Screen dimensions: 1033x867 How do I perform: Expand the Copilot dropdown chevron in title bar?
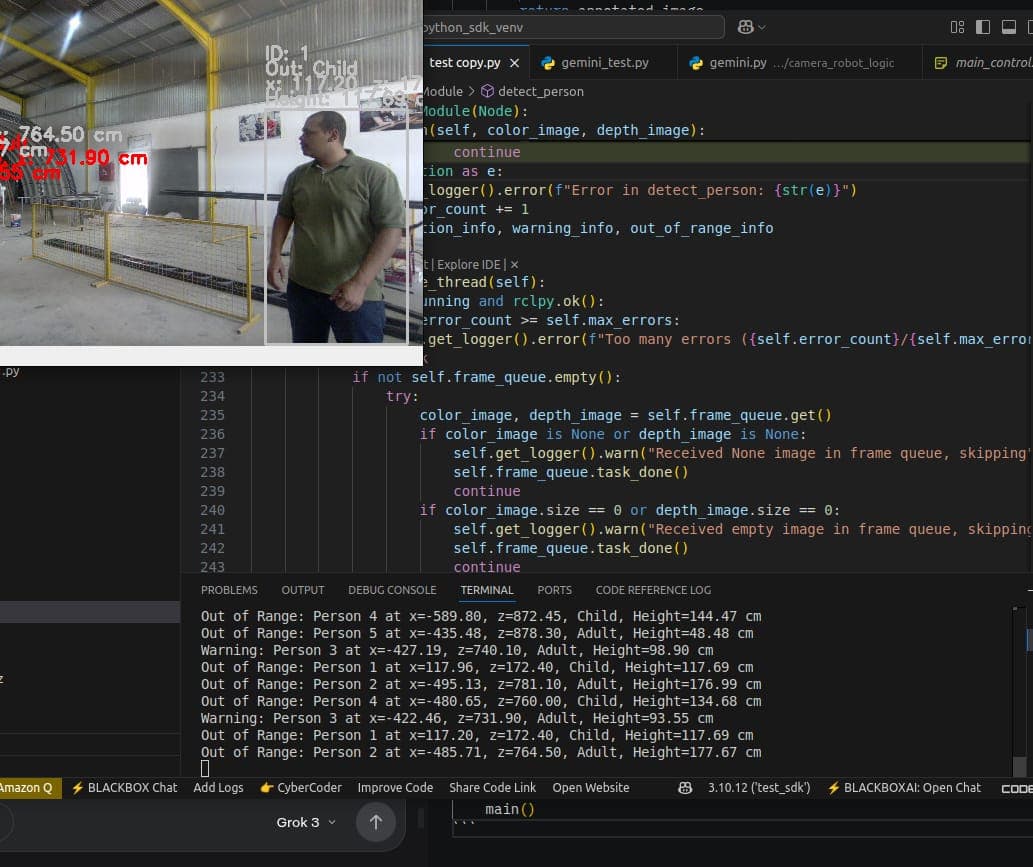[762, 27]
